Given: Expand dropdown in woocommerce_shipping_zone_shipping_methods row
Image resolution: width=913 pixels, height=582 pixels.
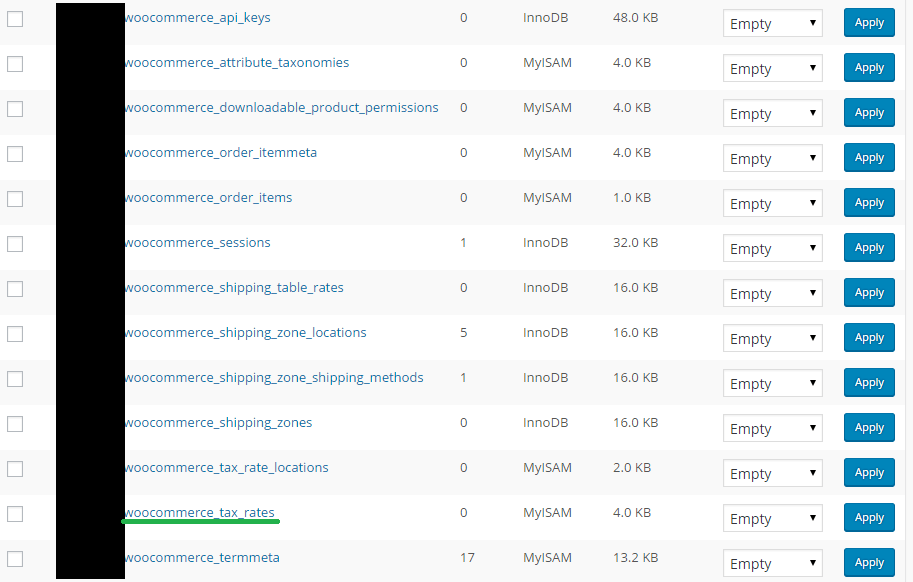Looking at the screenshot, I should coord(773,383).
